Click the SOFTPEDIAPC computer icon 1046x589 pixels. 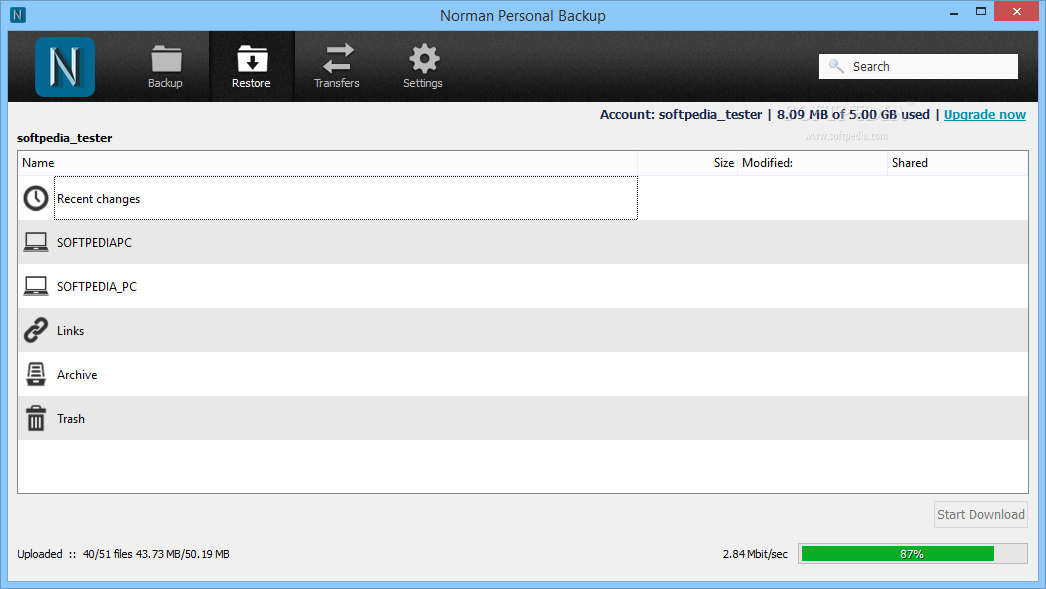[36, 242]
